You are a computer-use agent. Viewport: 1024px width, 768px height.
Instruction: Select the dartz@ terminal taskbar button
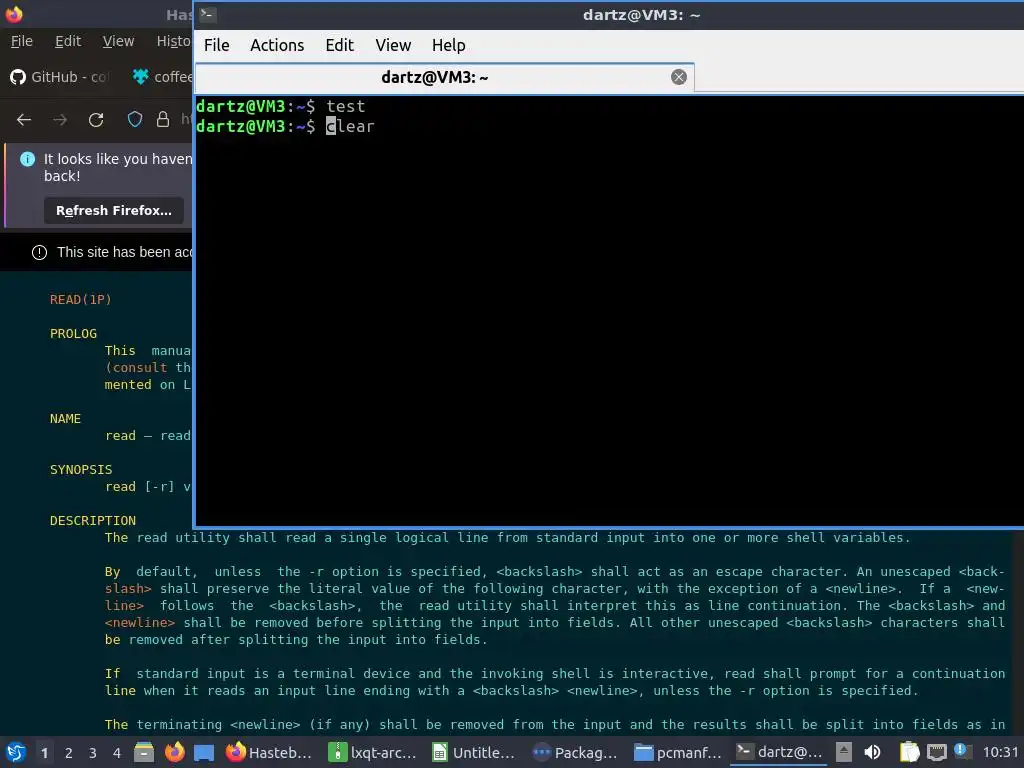click(779, 752)
